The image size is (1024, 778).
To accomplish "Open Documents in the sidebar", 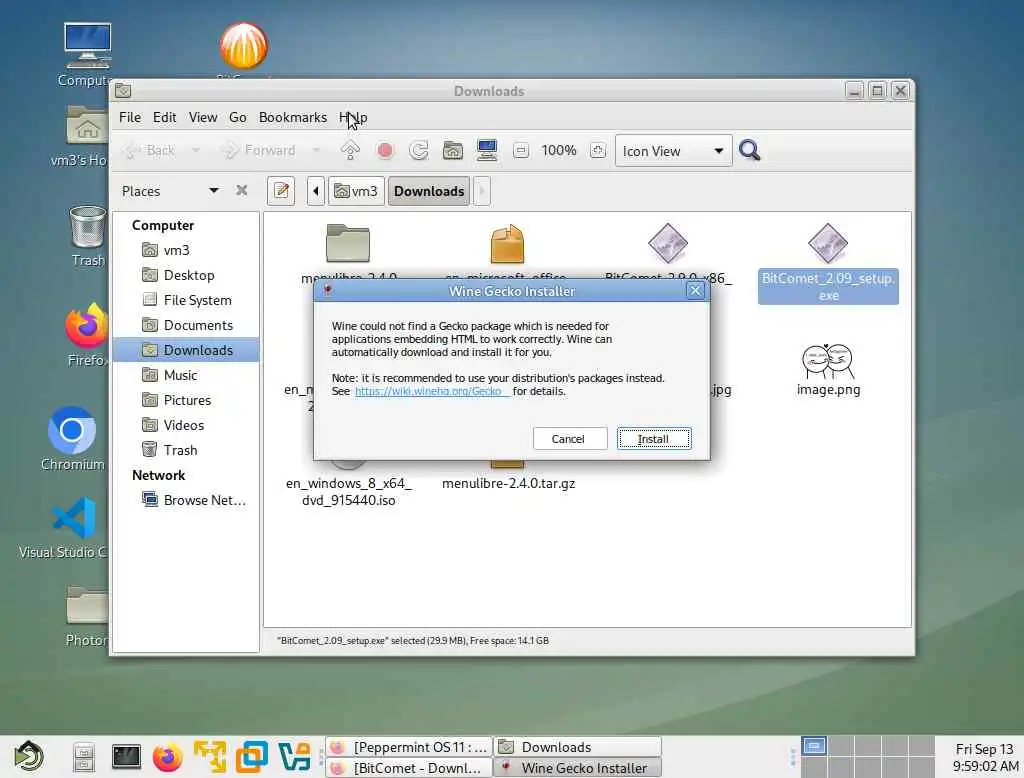I will (198, 325).
